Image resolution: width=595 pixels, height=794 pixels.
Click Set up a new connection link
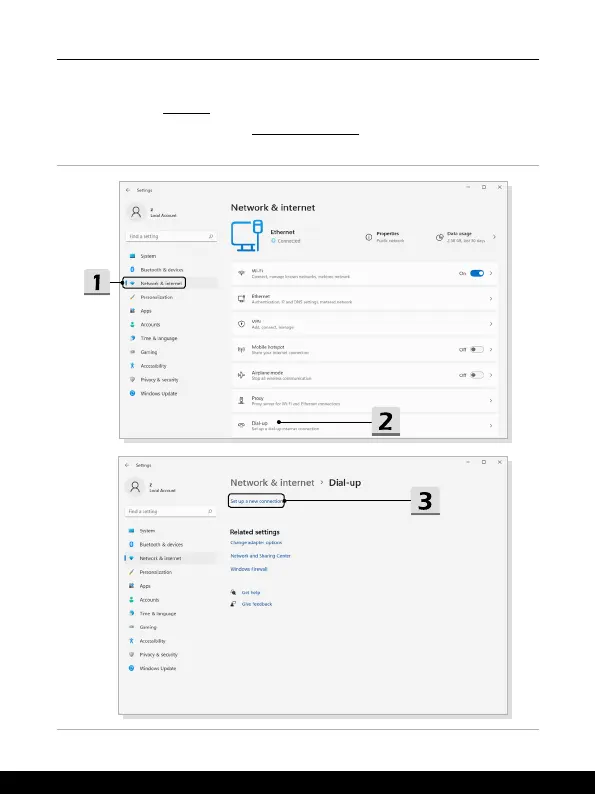(x=256, y=501)
